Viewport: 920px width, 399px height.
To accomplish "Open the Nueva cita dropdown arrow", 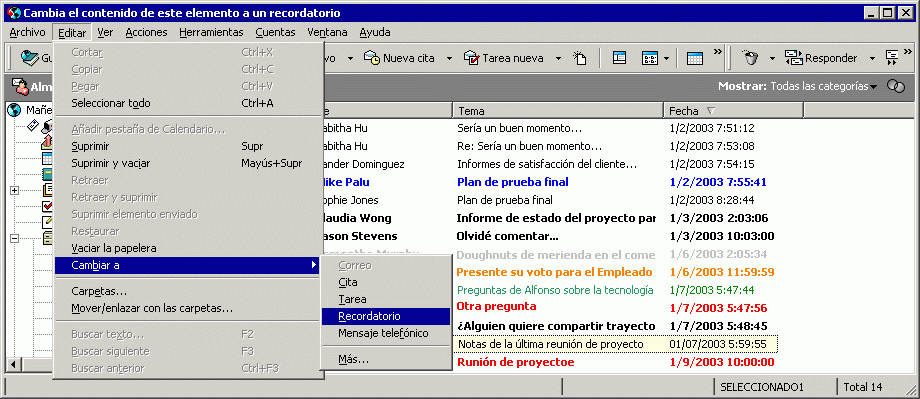I will (x=449, y=58).
